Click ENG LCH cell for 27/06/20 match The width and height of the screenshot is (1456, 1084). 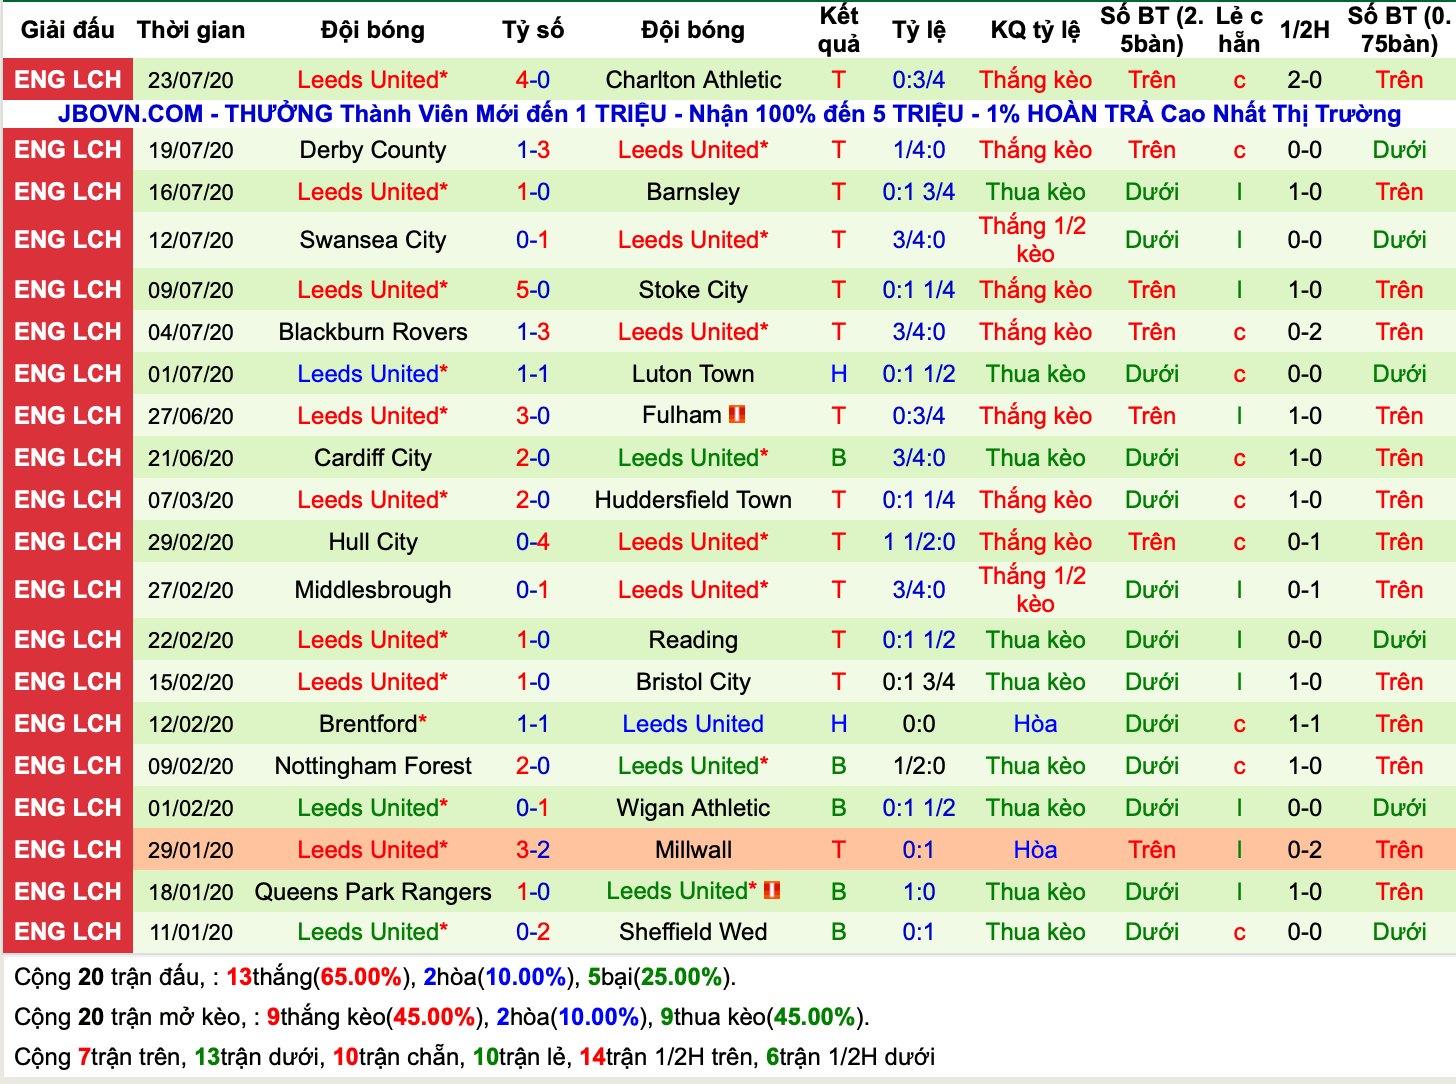point(68,415)
